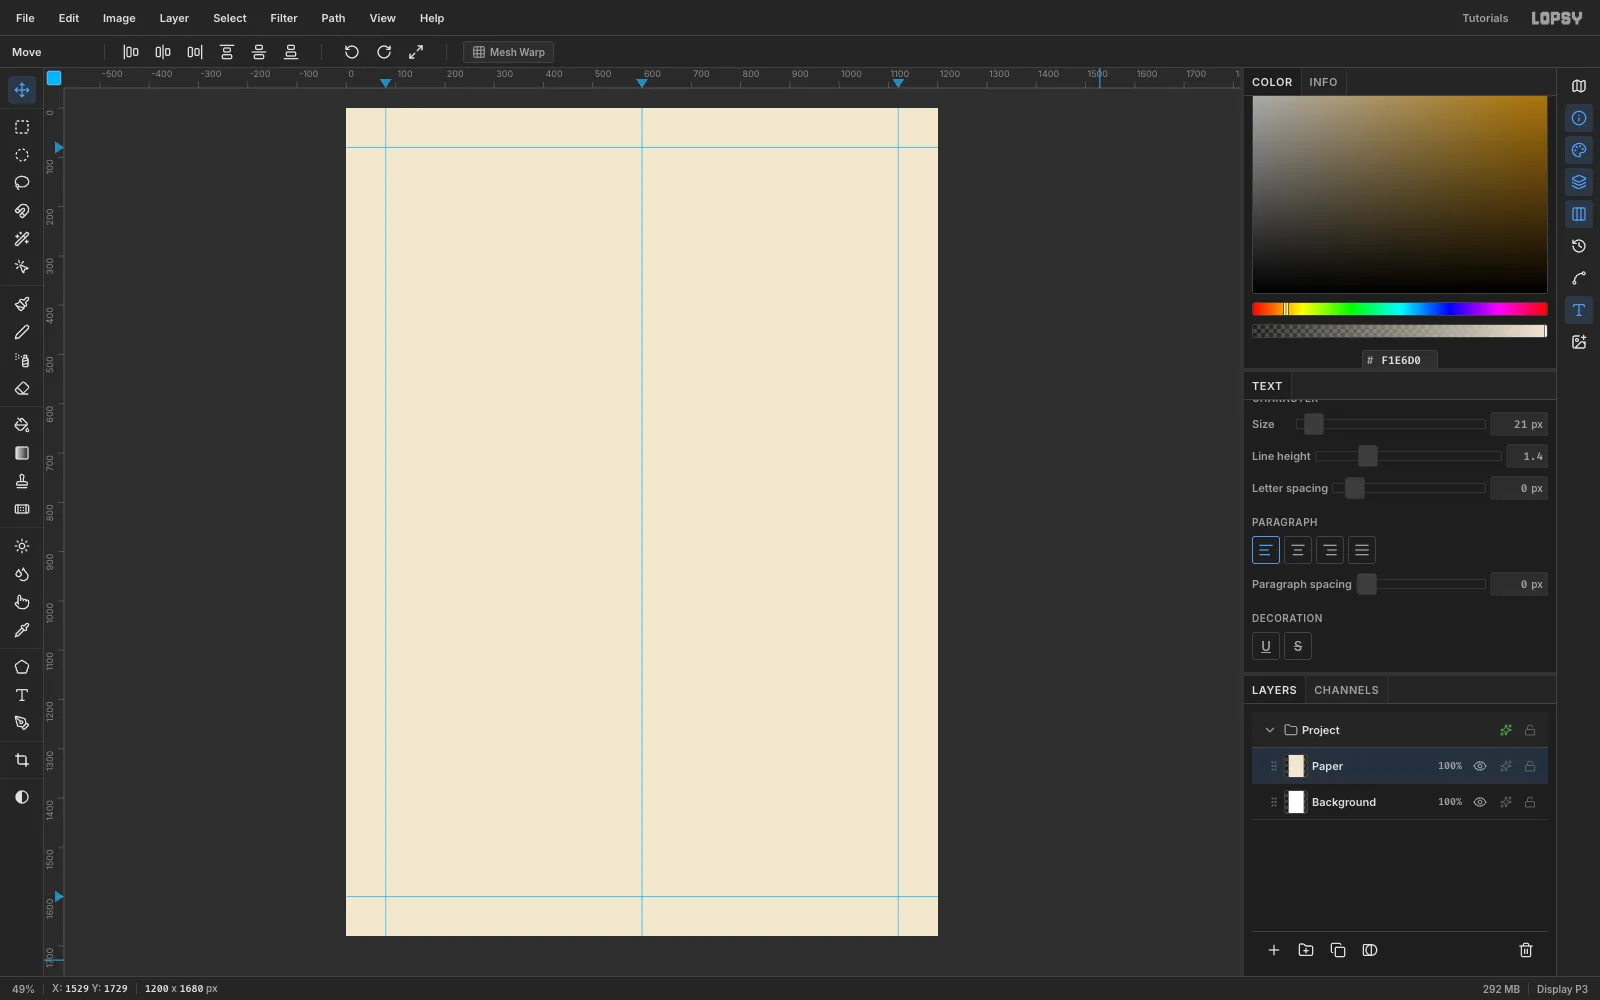Hide the Background layer
Image resolution: width=1600 pixels, height=1000 pixels.
pos(1480,802)
